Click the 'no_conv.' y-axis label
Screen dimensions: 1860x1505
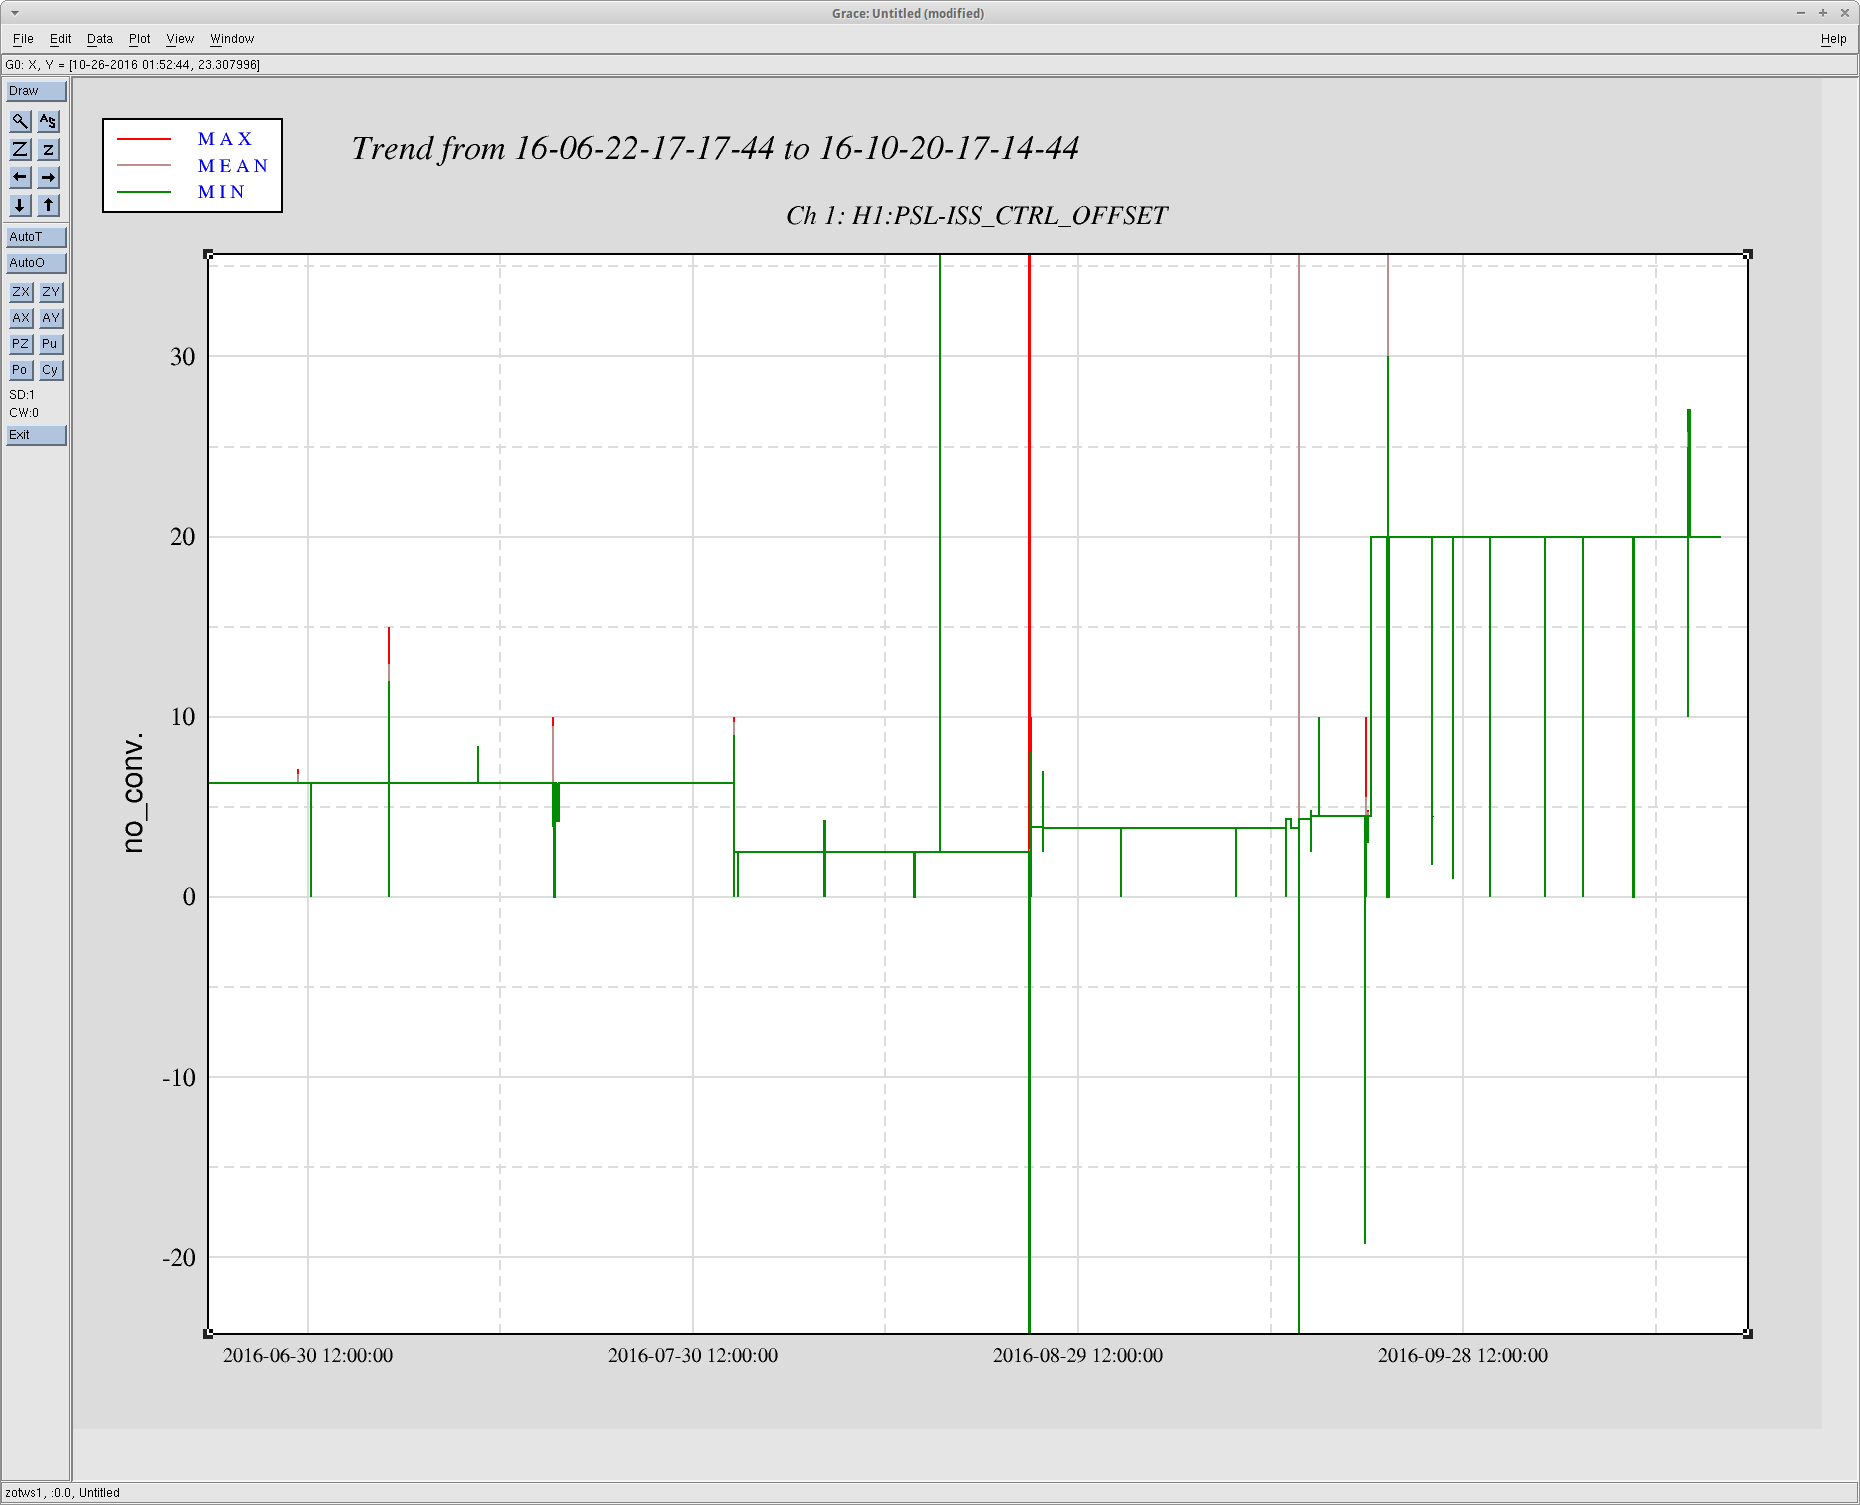(133, 793)
